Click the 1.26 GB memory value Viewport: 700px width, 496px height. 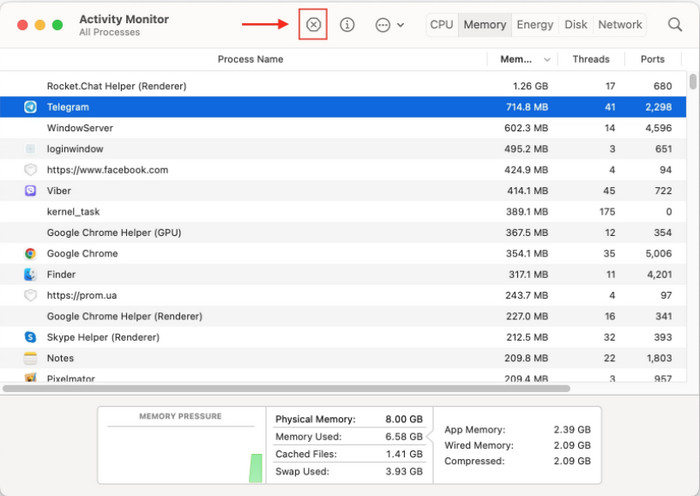530,86
